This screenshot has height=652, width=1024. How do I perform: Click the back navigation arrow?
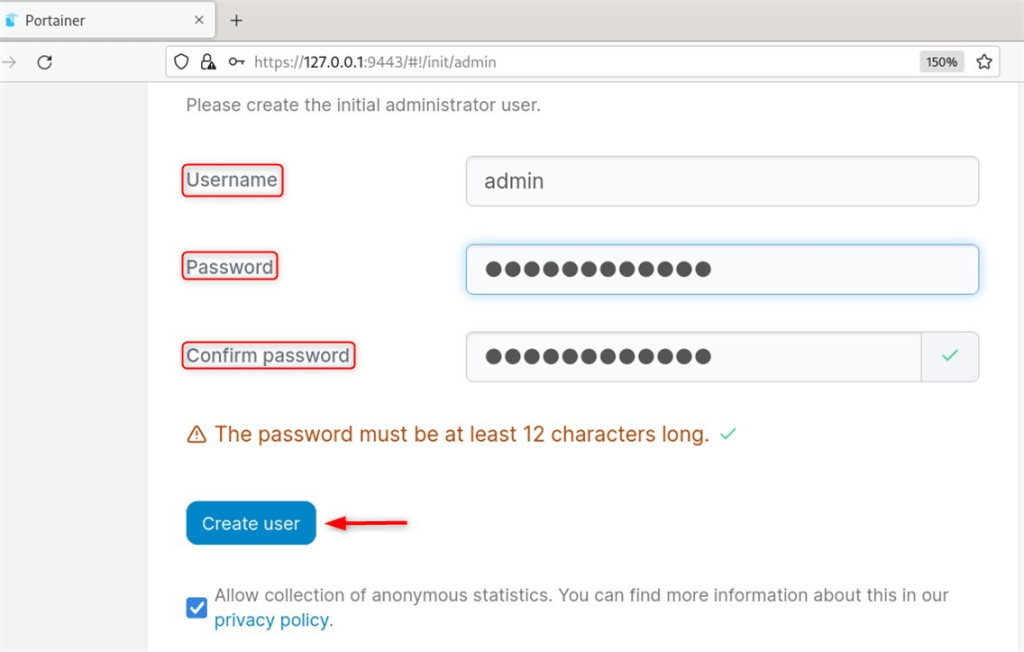[3, 62]
